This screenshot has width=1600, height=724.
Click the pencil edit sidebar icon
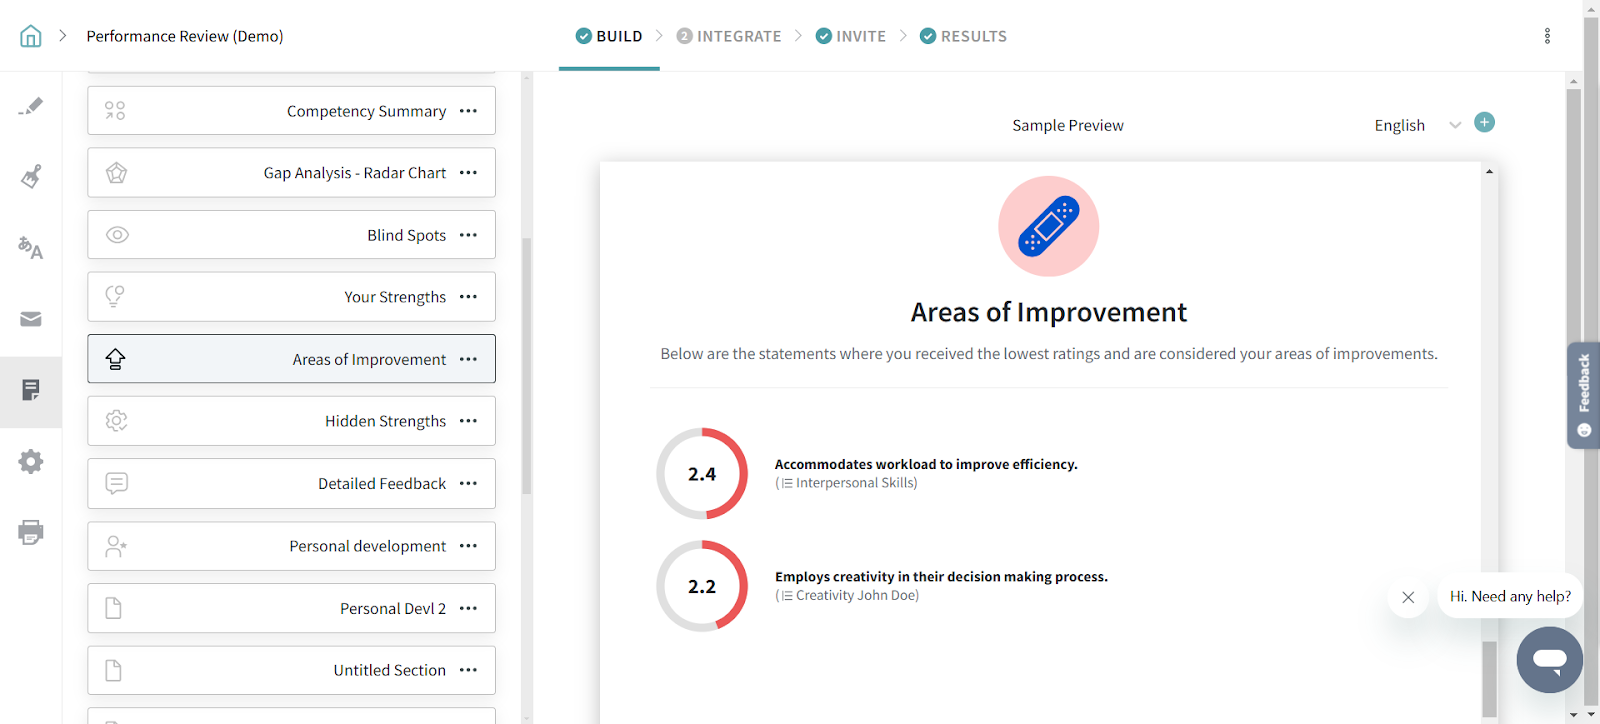click(31, 106)
